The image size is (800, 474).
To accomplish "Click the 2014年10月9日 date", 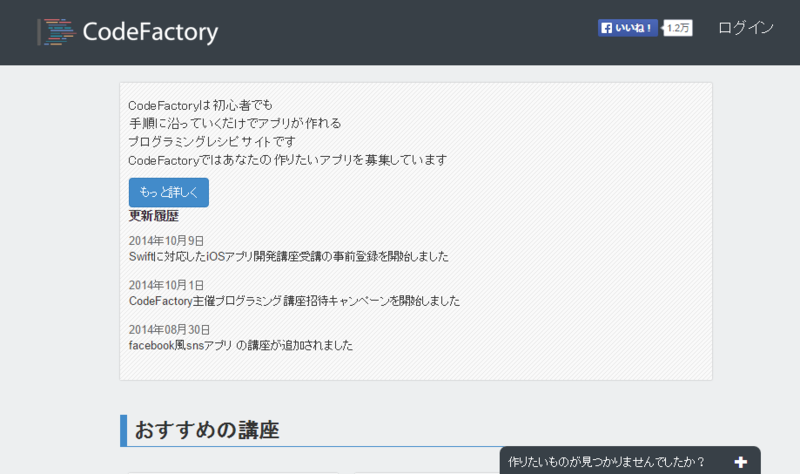I will 166,240.
